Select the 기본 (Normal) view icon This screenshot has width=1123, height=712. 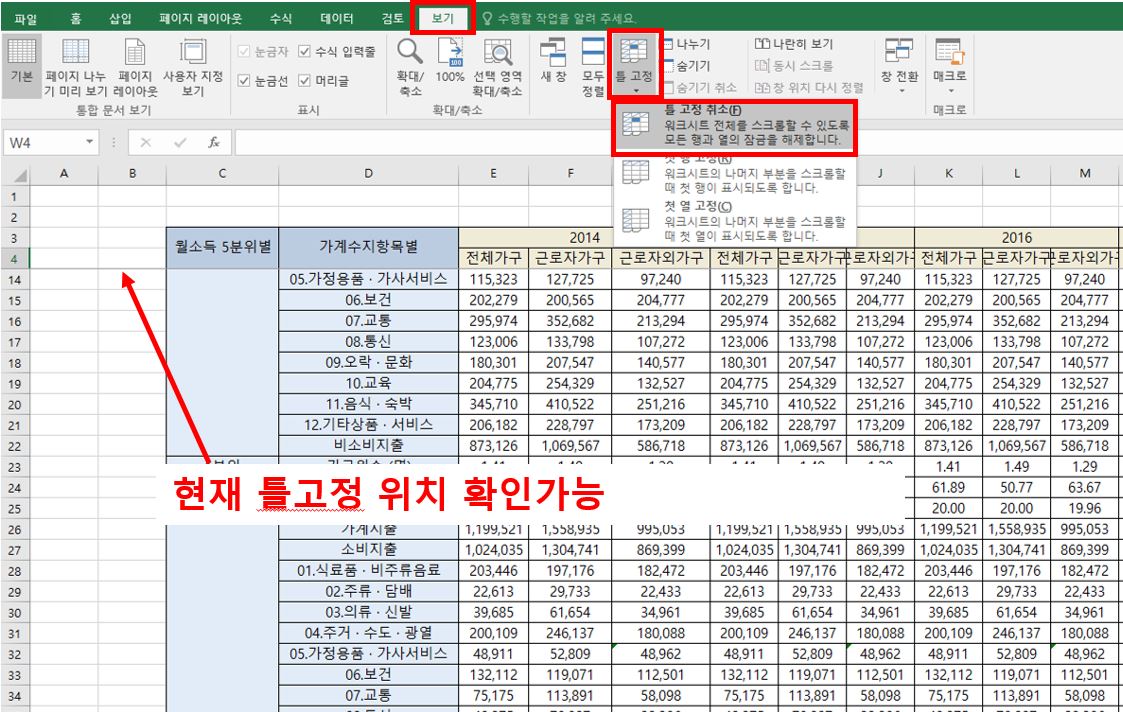[21, 52]
